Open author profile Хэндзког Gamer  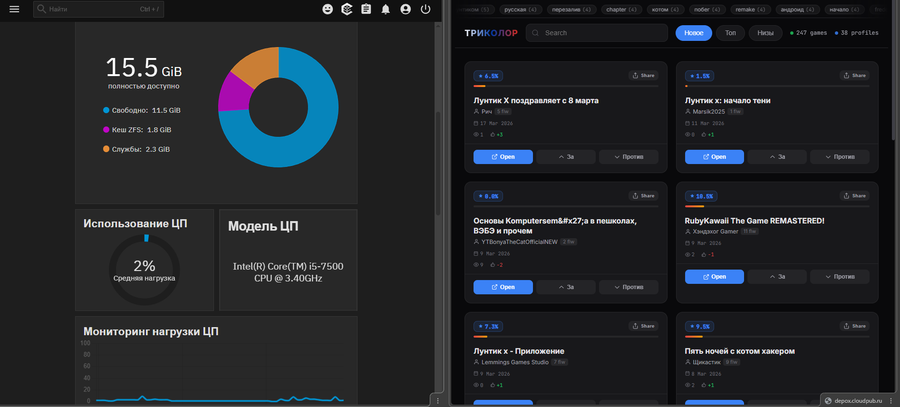tap(715, 231)
